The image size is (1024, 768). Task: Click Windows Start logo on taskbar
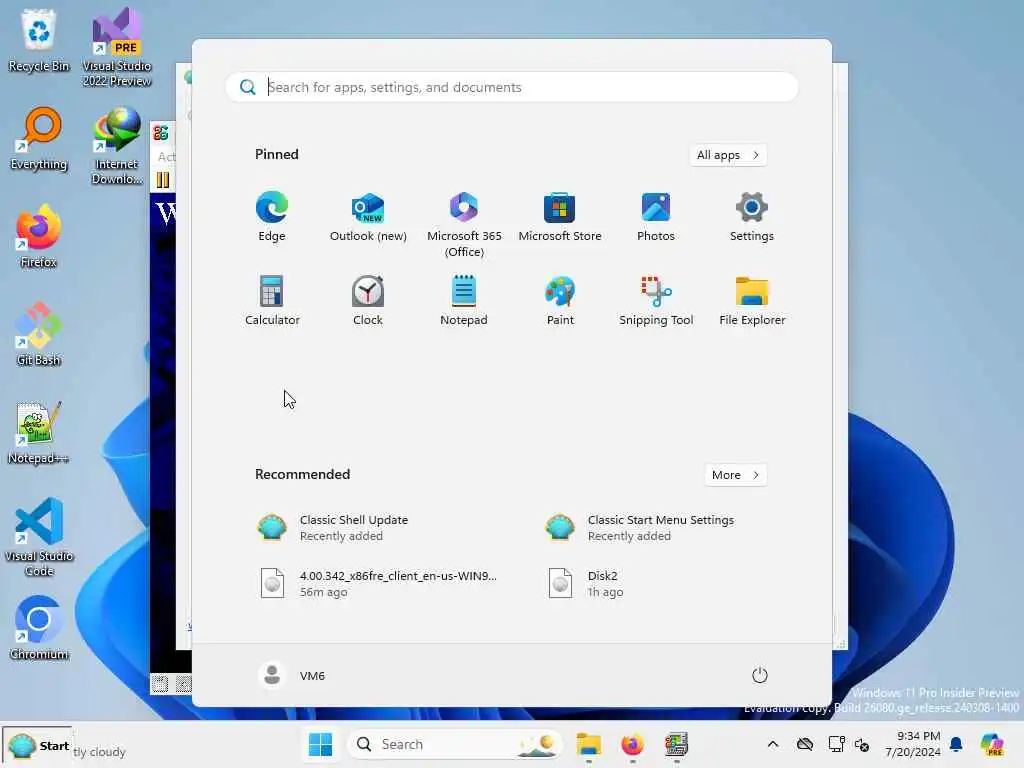[320, 744]
